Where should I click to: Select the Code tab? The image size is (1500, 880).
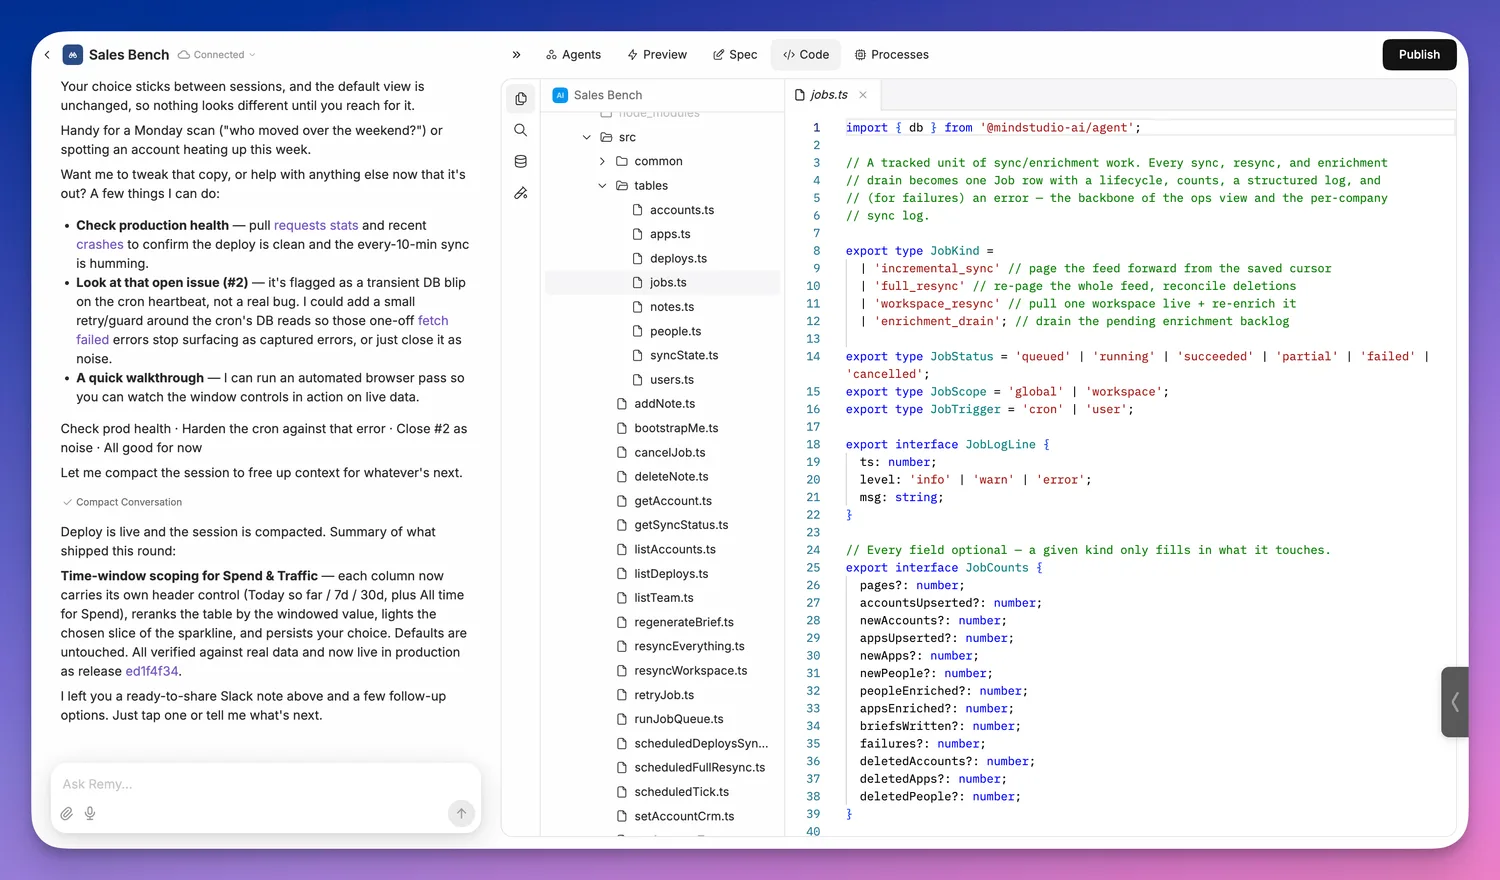(806, 55)
